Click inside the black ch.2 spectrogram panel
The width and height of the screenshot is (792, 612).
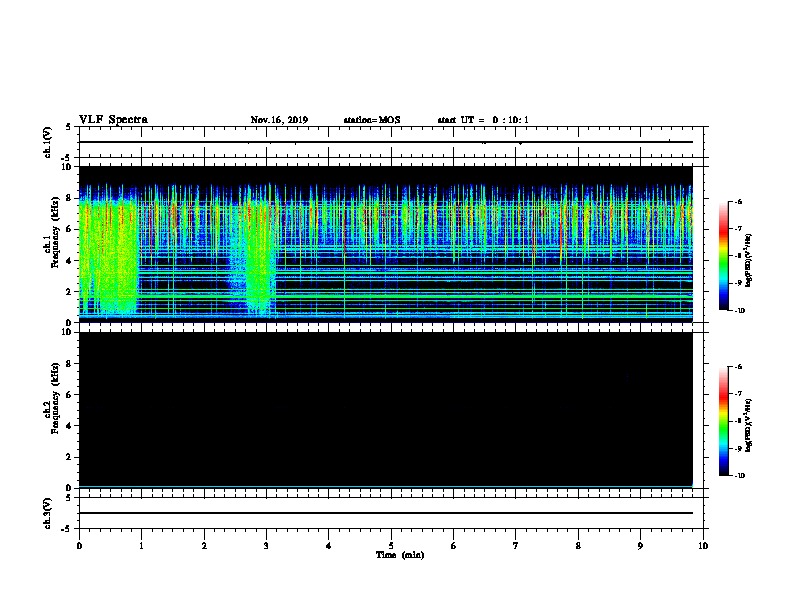click(x=386, y=409)
